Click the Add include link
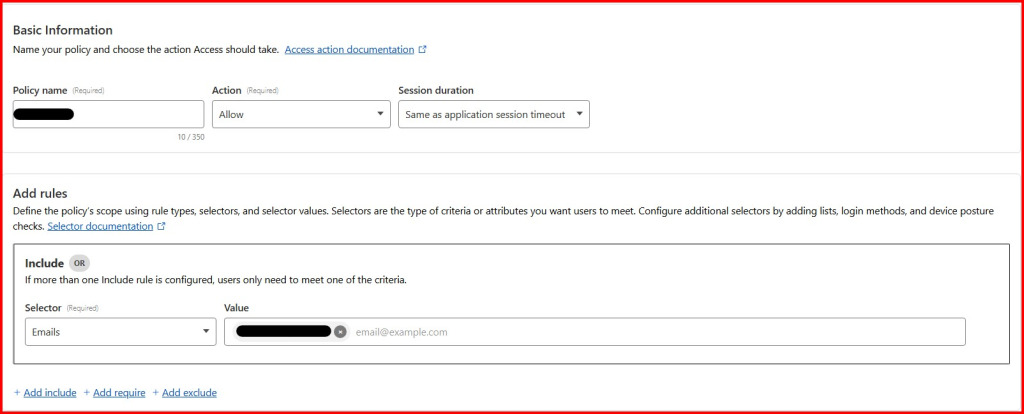 pyautogui.click(x=50, y=393)
